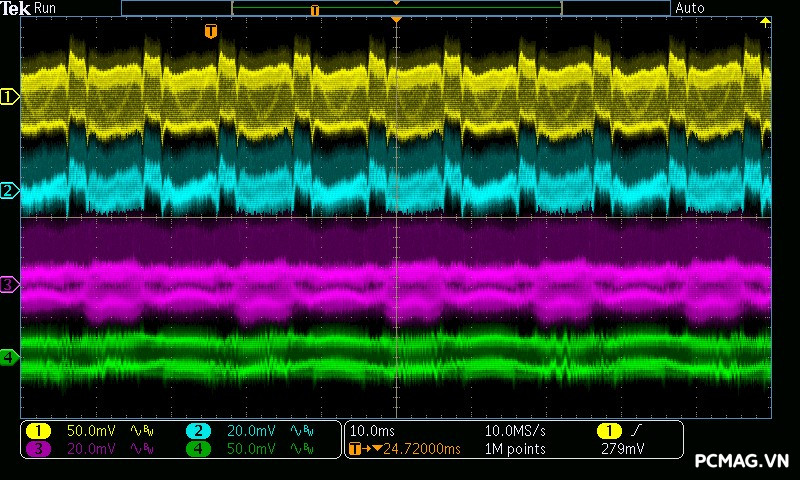Open the 1M points record length setting
Screen dimensions: 800x480
pyautogui.click(x=514, y=449)
